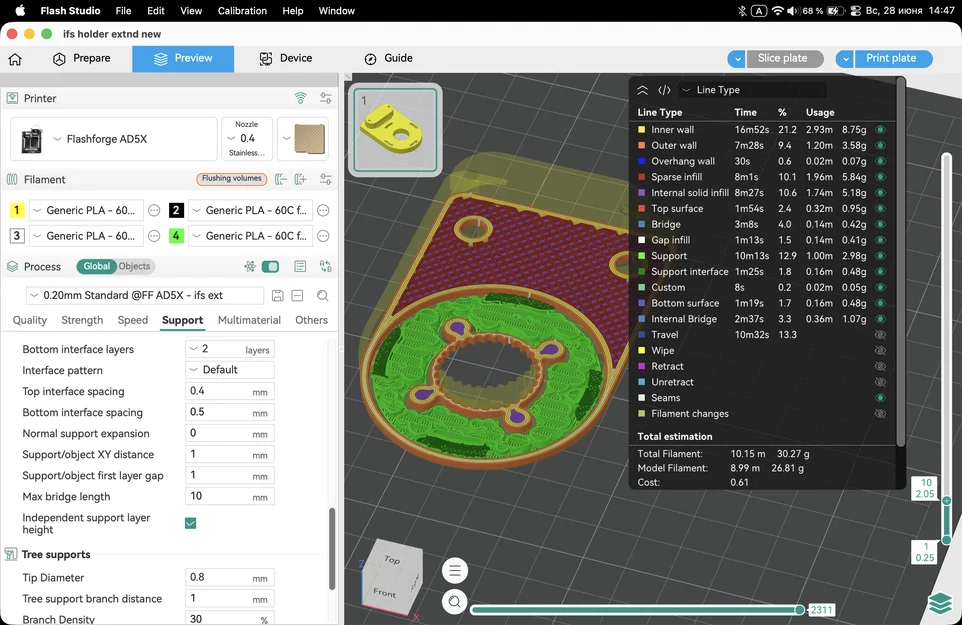Switch to the Prepare tab

click(82, 59)
